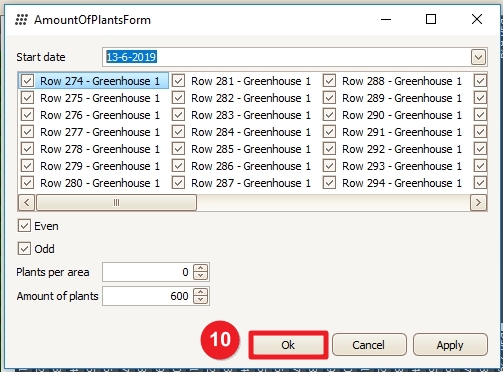Toggle Row 285 - Greenhouse 1 checkbox
Viewport: 503px width, 372px height.
pos(178,149)
